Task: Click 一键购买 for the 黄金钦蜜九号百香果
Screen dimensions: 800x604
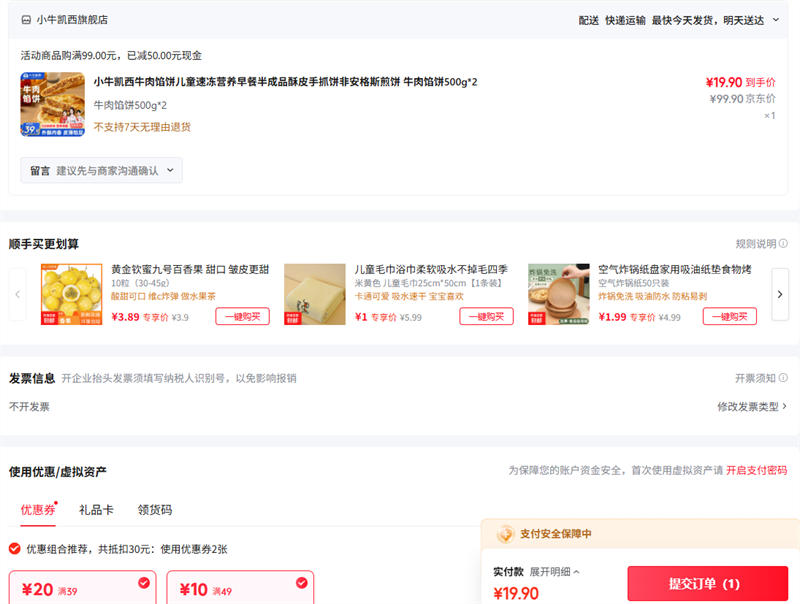Action: tap(242, 316)
